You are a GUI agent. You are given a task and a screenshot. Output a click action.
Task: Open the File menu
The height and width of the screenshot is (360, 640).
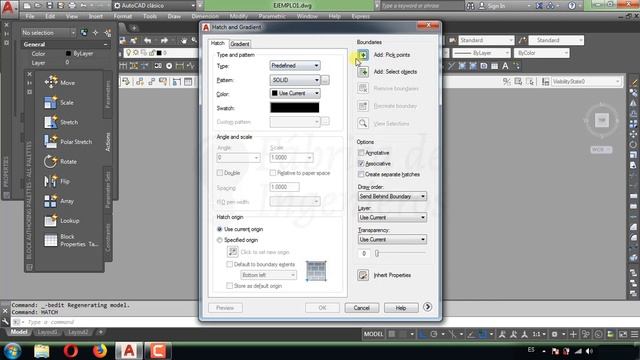click(x=30, y=16)
